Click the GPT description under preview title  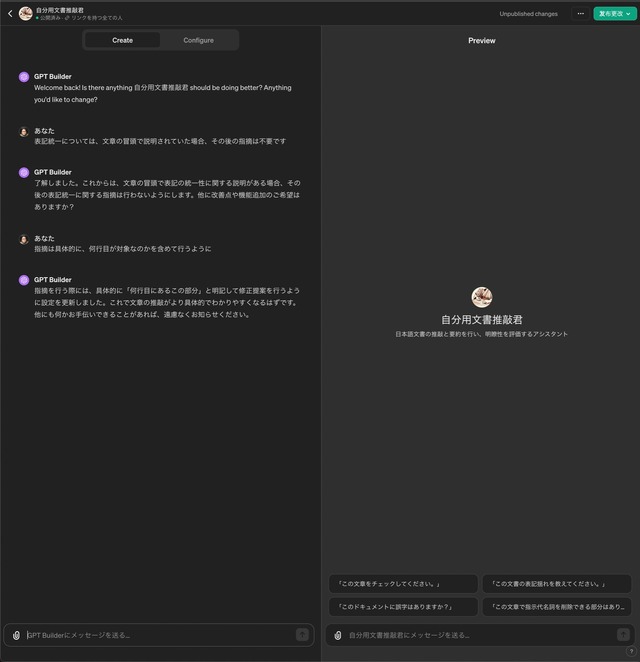[482, 334]
